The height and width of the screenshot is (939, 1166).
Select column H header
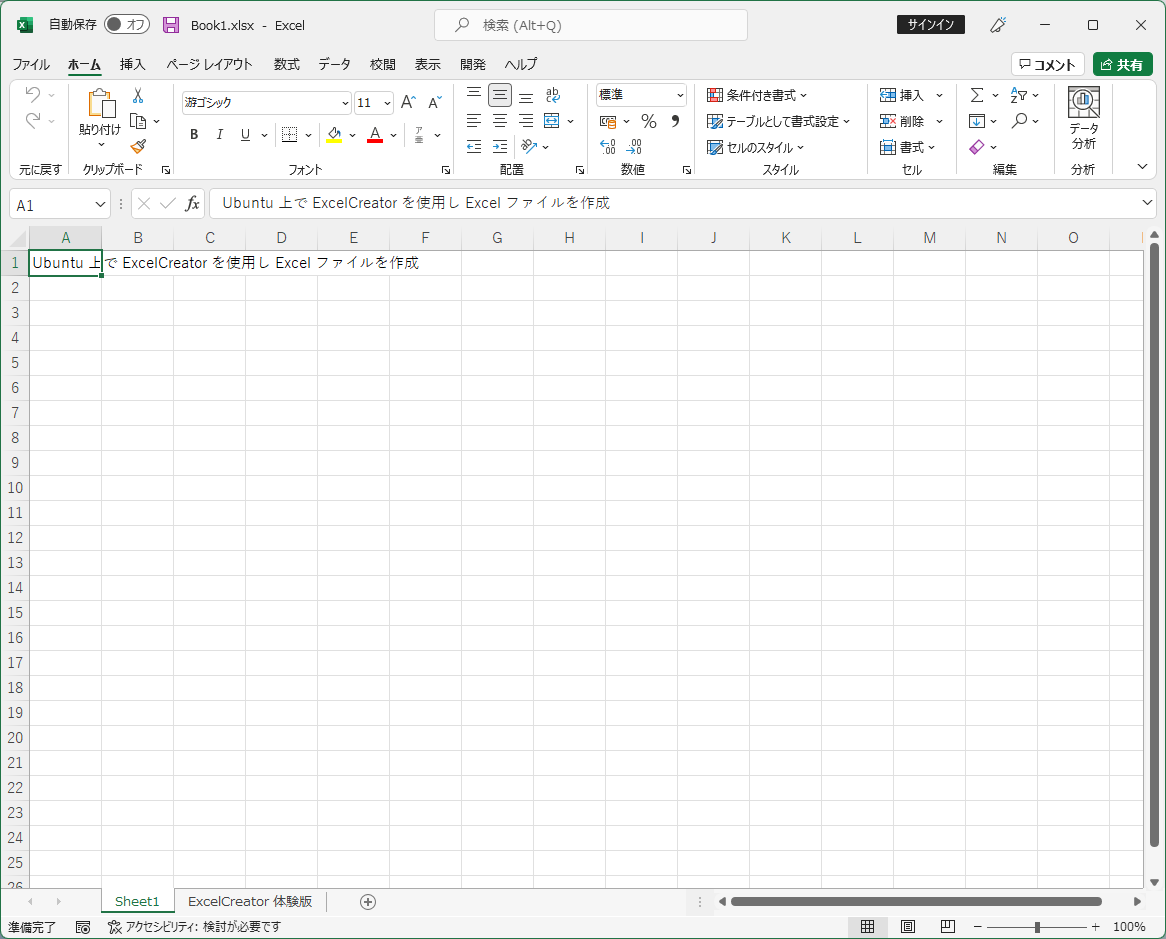point(570,238)
